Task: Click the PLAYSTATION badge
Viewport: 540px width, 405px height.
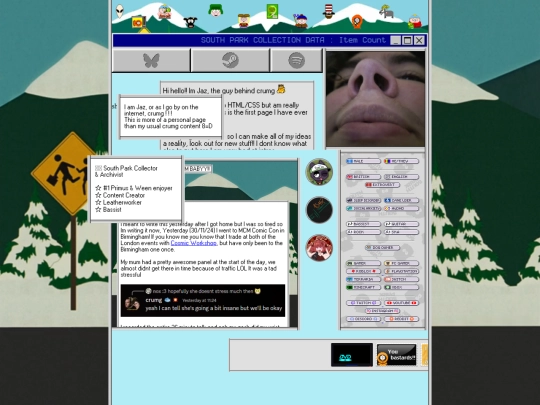Action: pos(402,271)
